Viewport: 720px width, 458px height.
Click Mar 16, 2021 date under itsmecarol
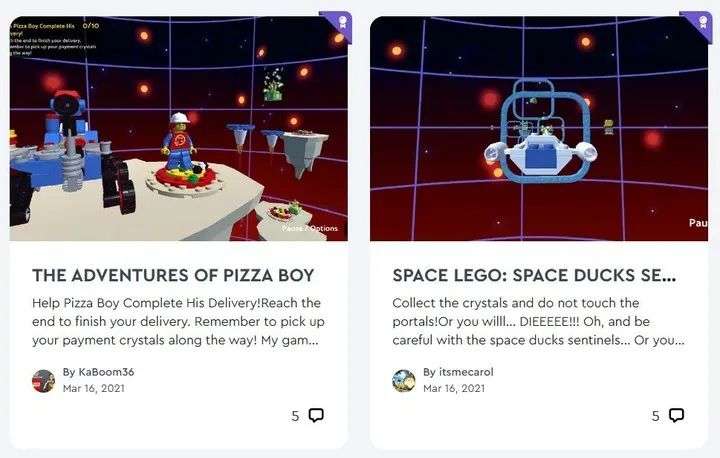pyautogui.click(x=454, y=388)
